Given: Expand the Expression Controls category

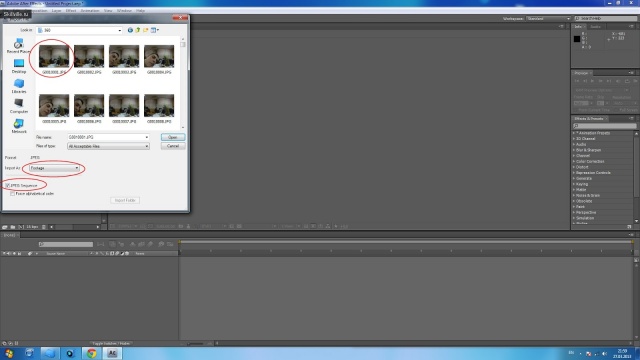Looking at the screenshot, I should [592, 173].
